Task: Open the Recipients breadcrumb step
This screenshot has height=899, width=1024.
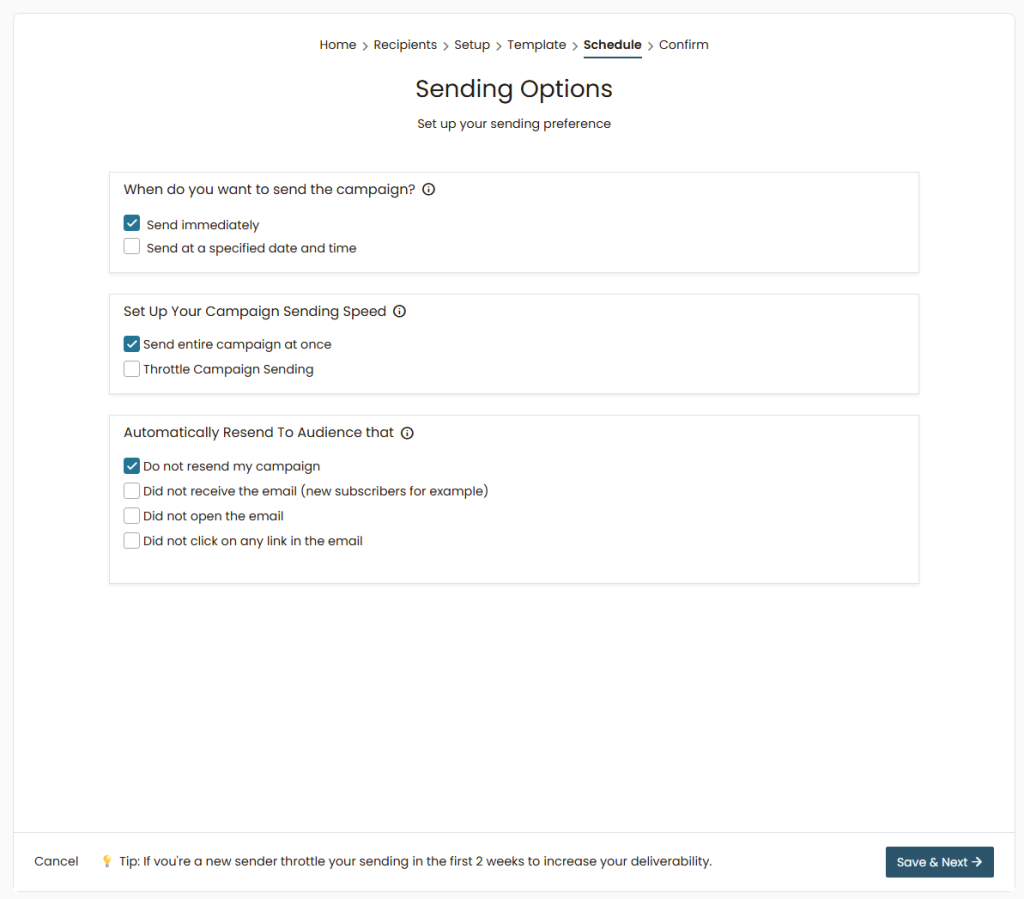Action: (405, 45)
